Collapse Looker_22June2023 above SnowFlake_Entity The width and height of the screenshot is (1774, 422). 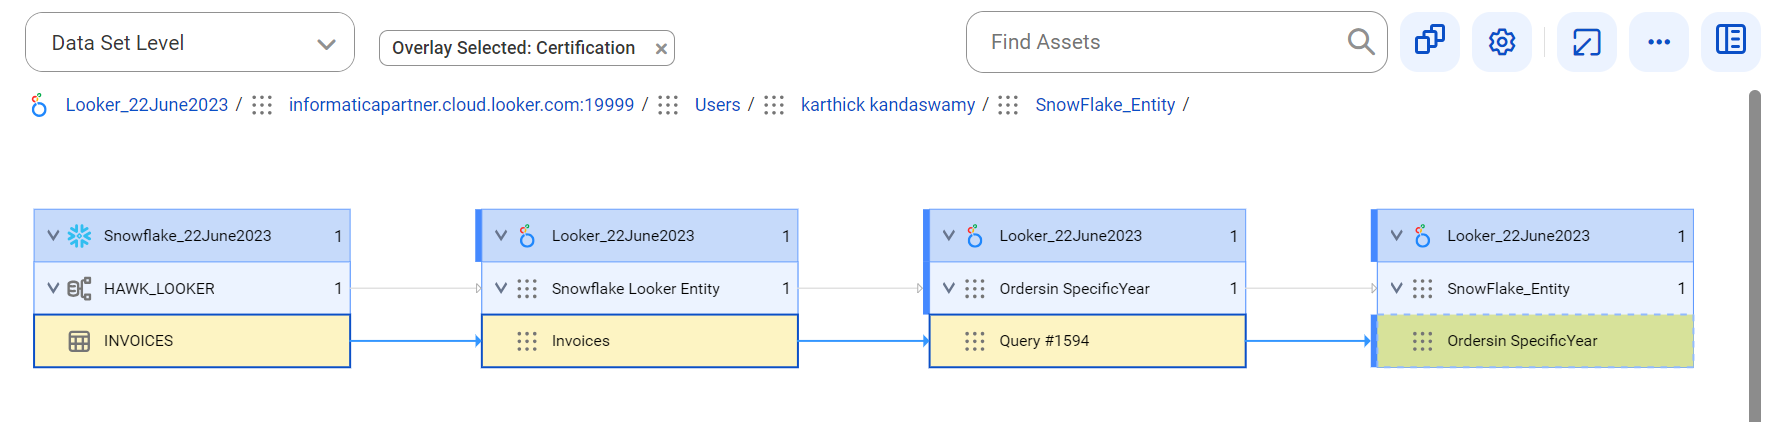pyautogui.click(x=1397, y=236)
